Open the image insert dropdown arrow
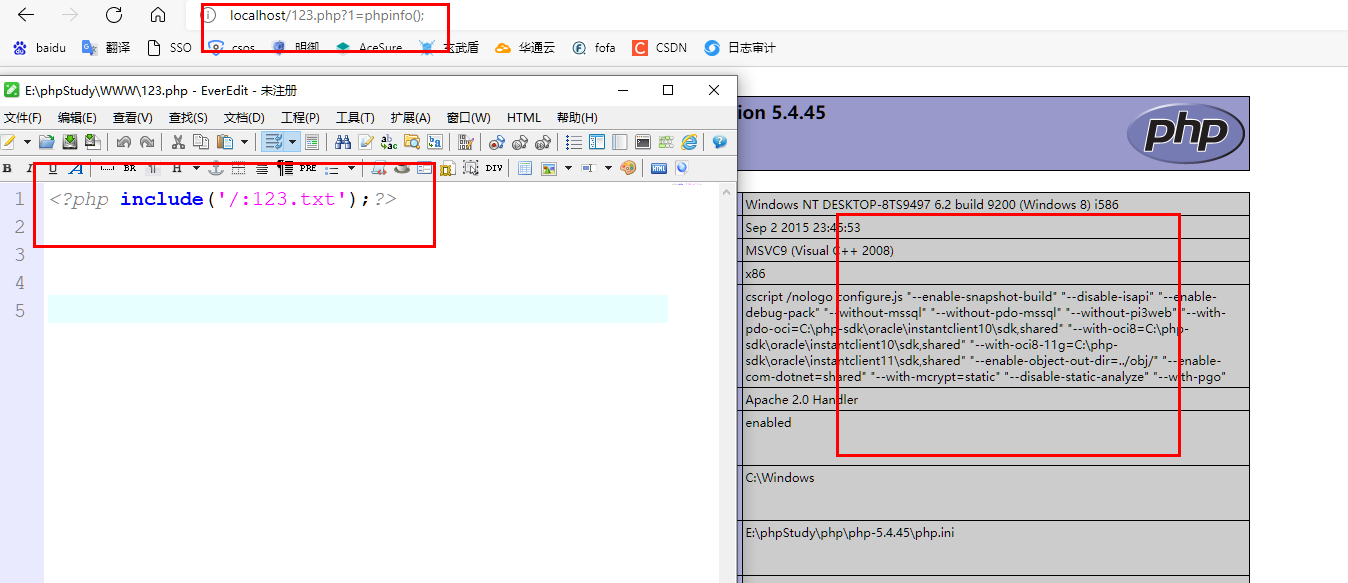 pos(568,168)
